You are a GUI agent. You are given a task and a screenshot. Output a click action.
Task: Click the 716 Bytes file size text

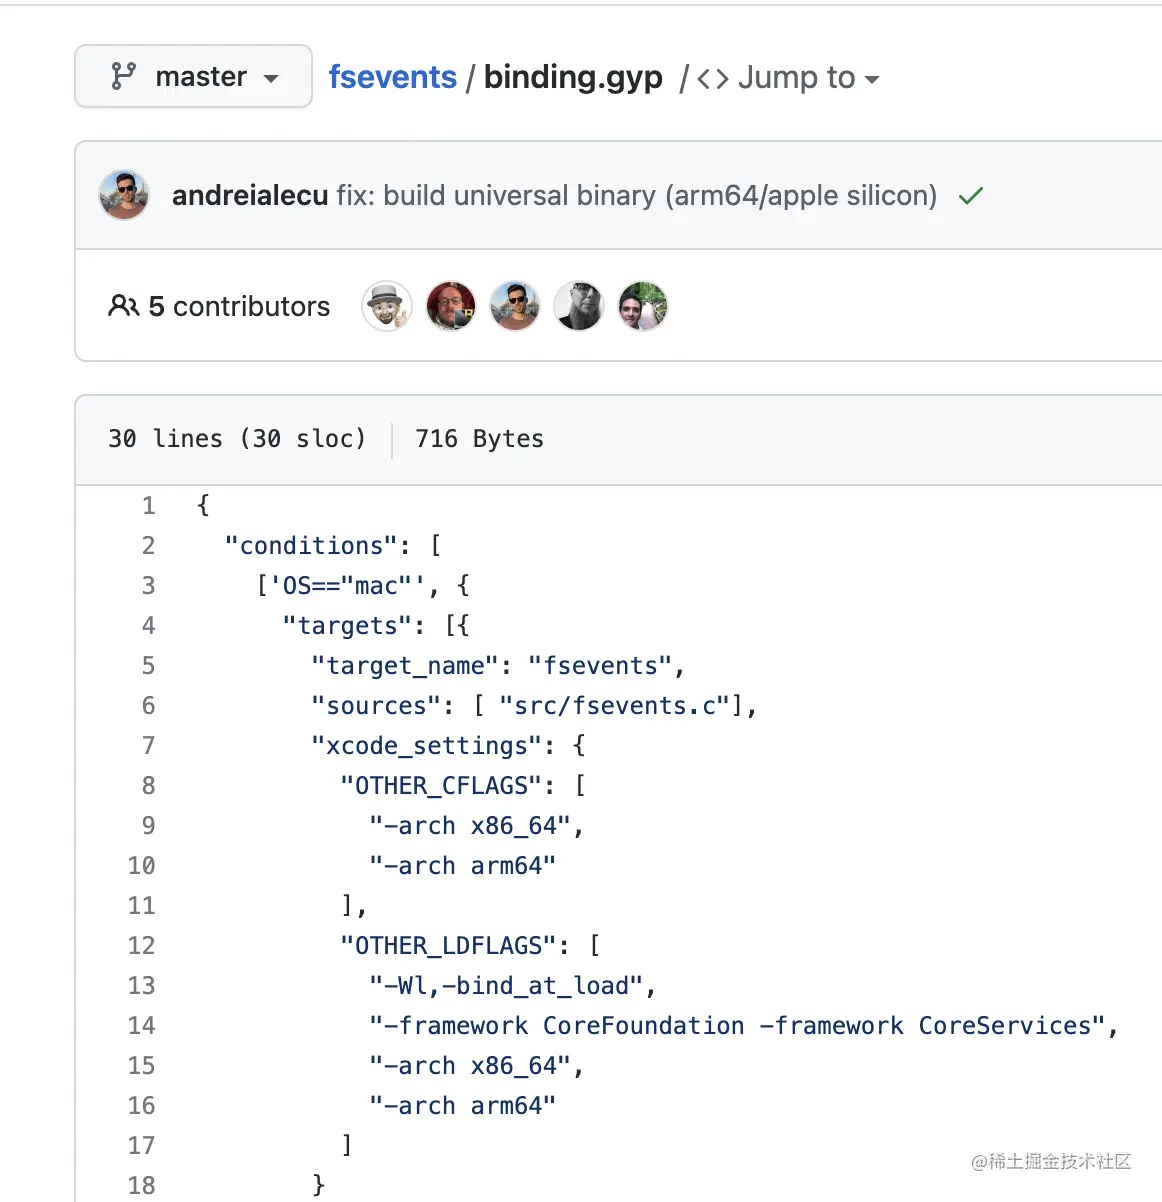click(480, 439)
